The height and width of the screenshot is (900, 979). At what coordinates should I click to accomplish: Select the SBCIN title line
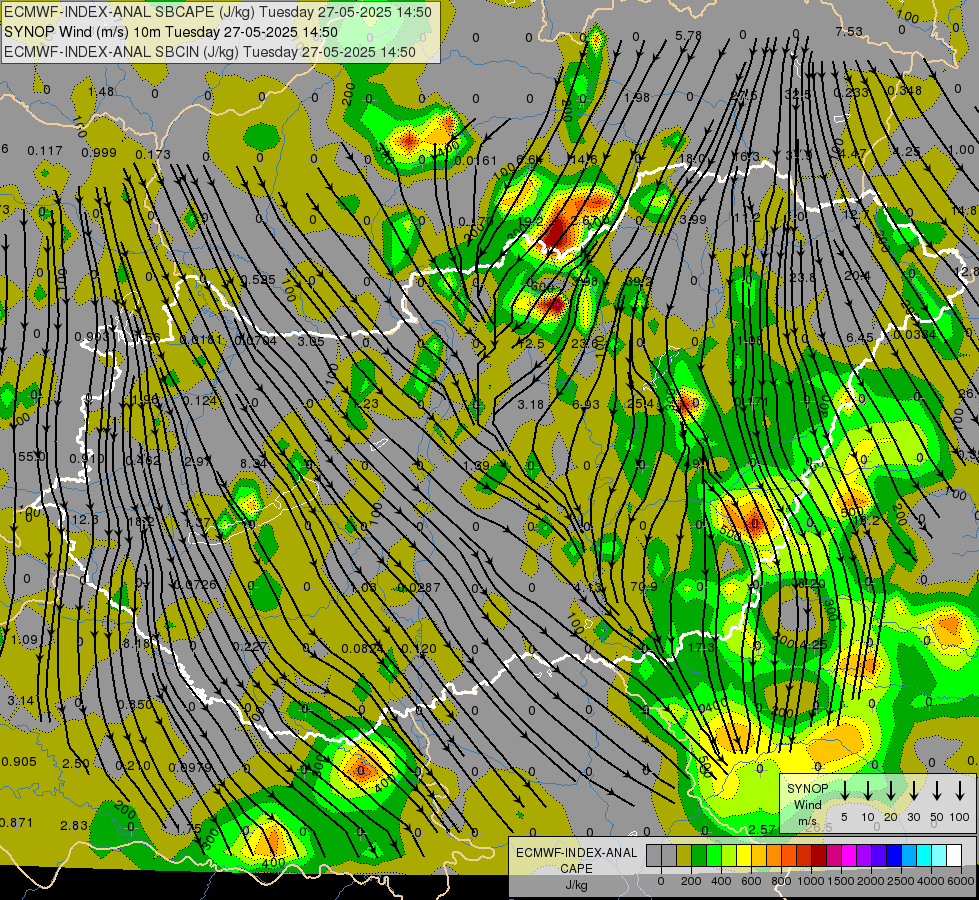click(210, 52)
